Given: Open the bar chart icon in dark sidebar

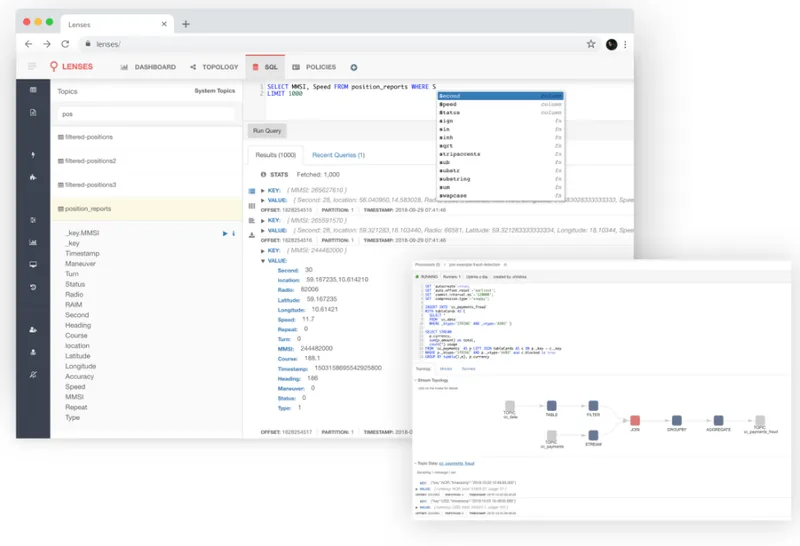Looking at the screenshot, I should coord(33,242).
